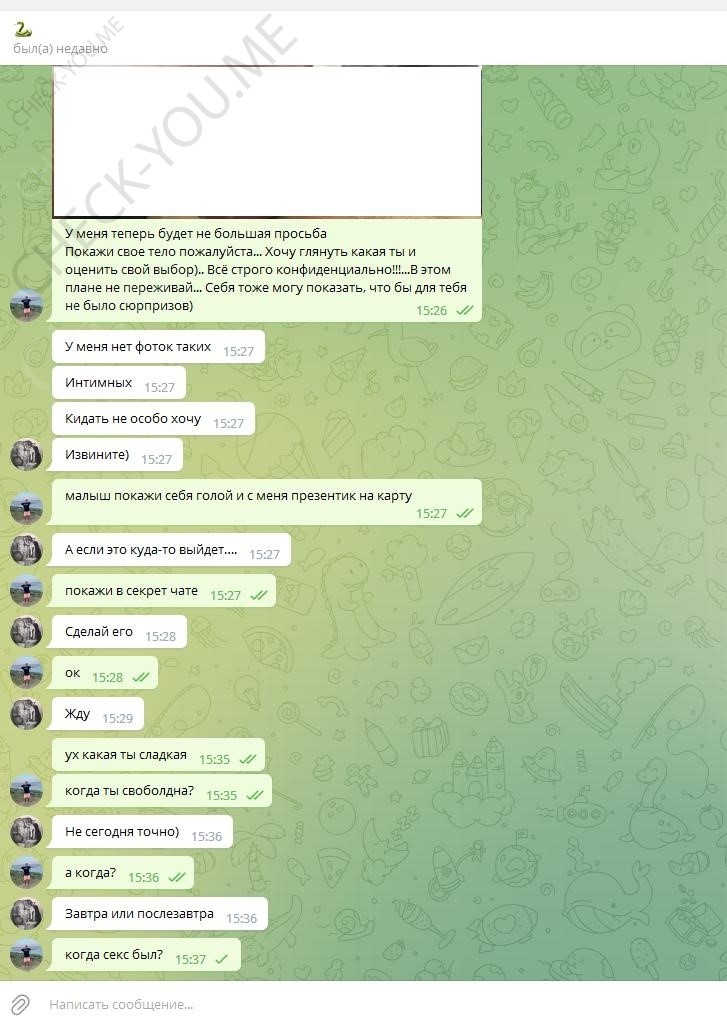Click the single checkmark on the 15:37 message

(x=222, y=959)
